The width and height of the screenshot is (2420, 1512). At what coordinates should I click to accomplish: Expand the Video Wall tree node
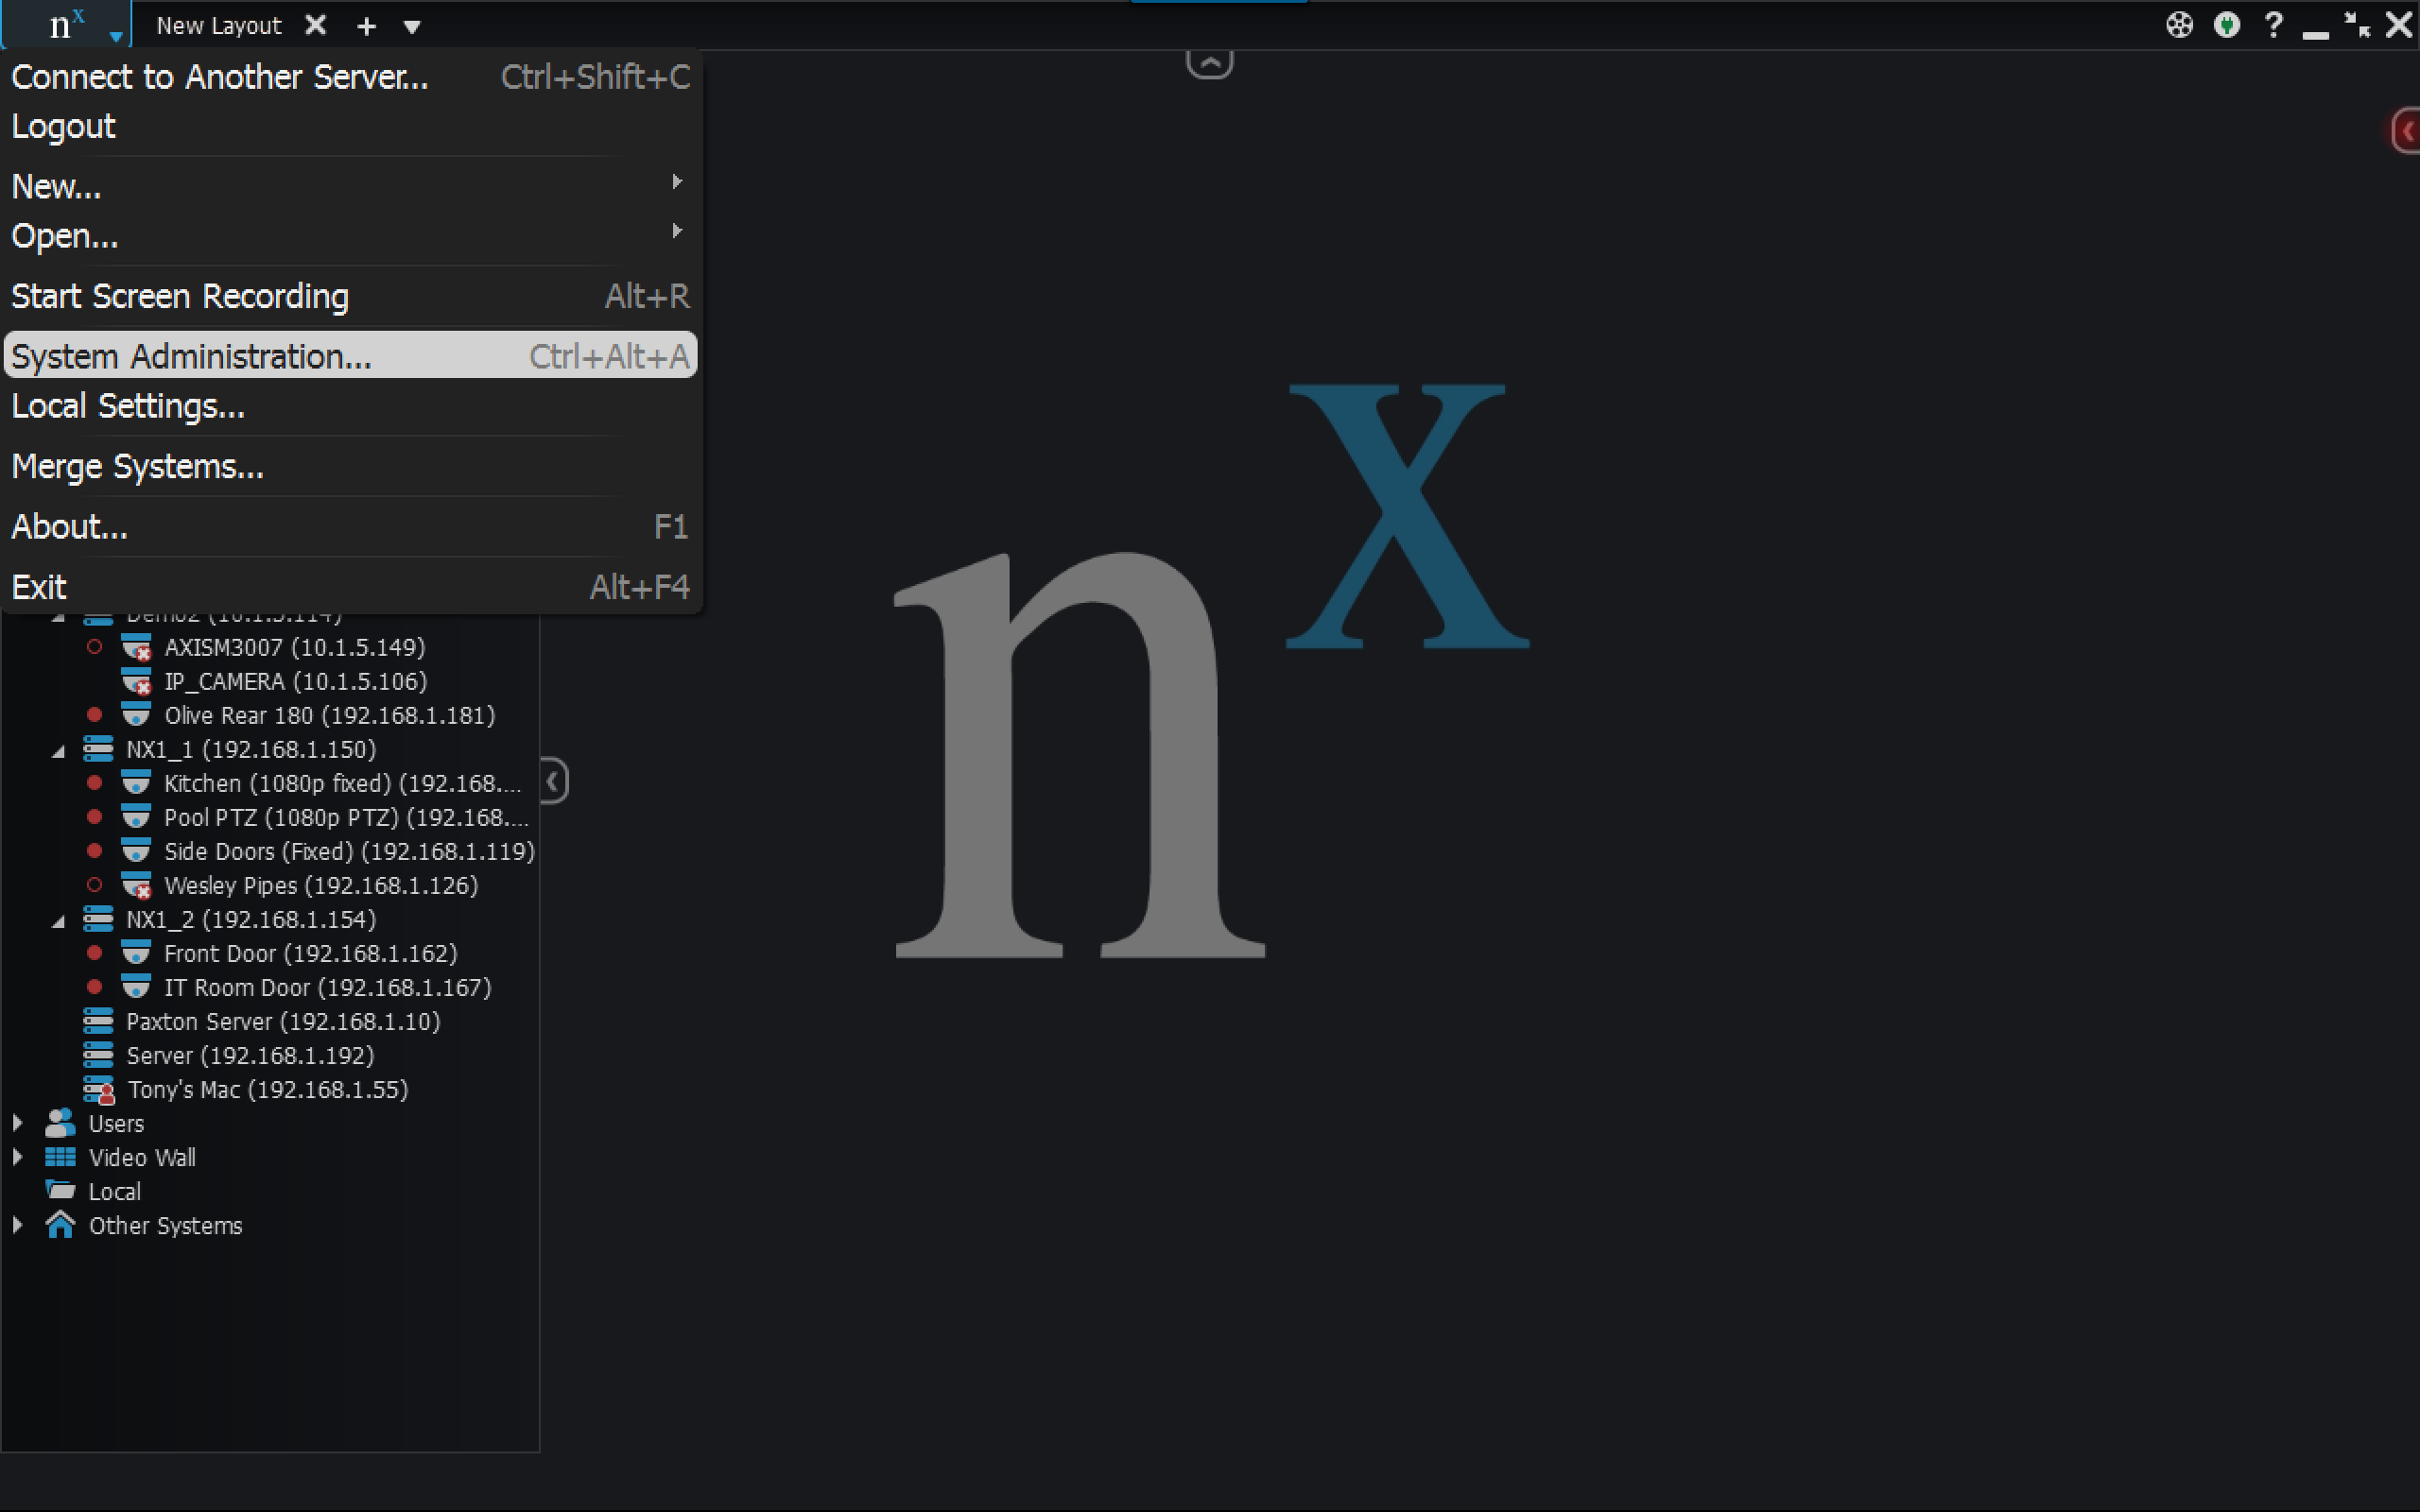point(17,1157)
